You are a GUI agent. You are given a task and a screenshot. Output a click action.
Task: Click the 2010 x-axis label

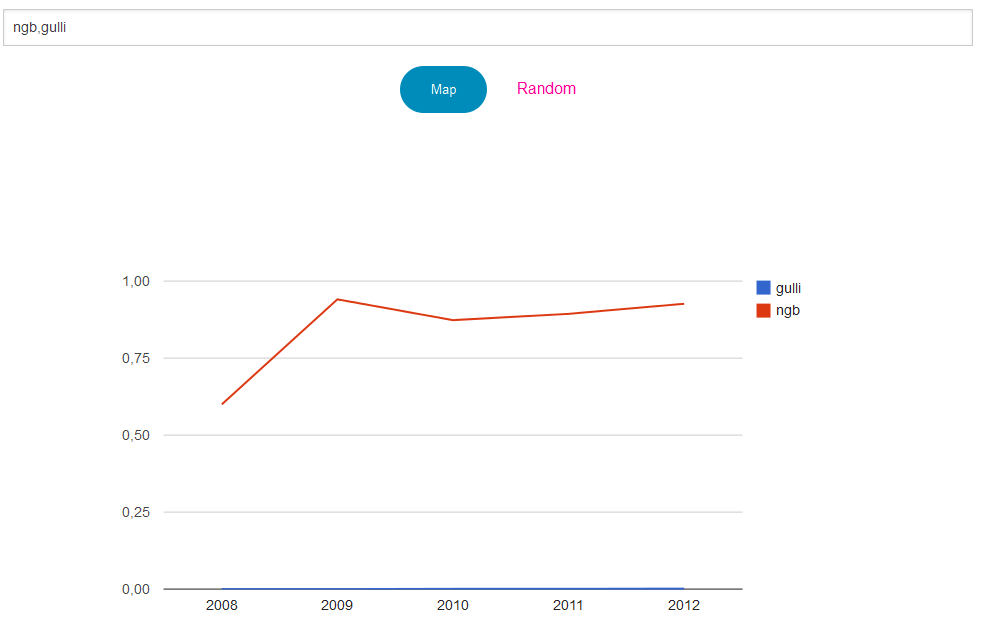(453, 605)
